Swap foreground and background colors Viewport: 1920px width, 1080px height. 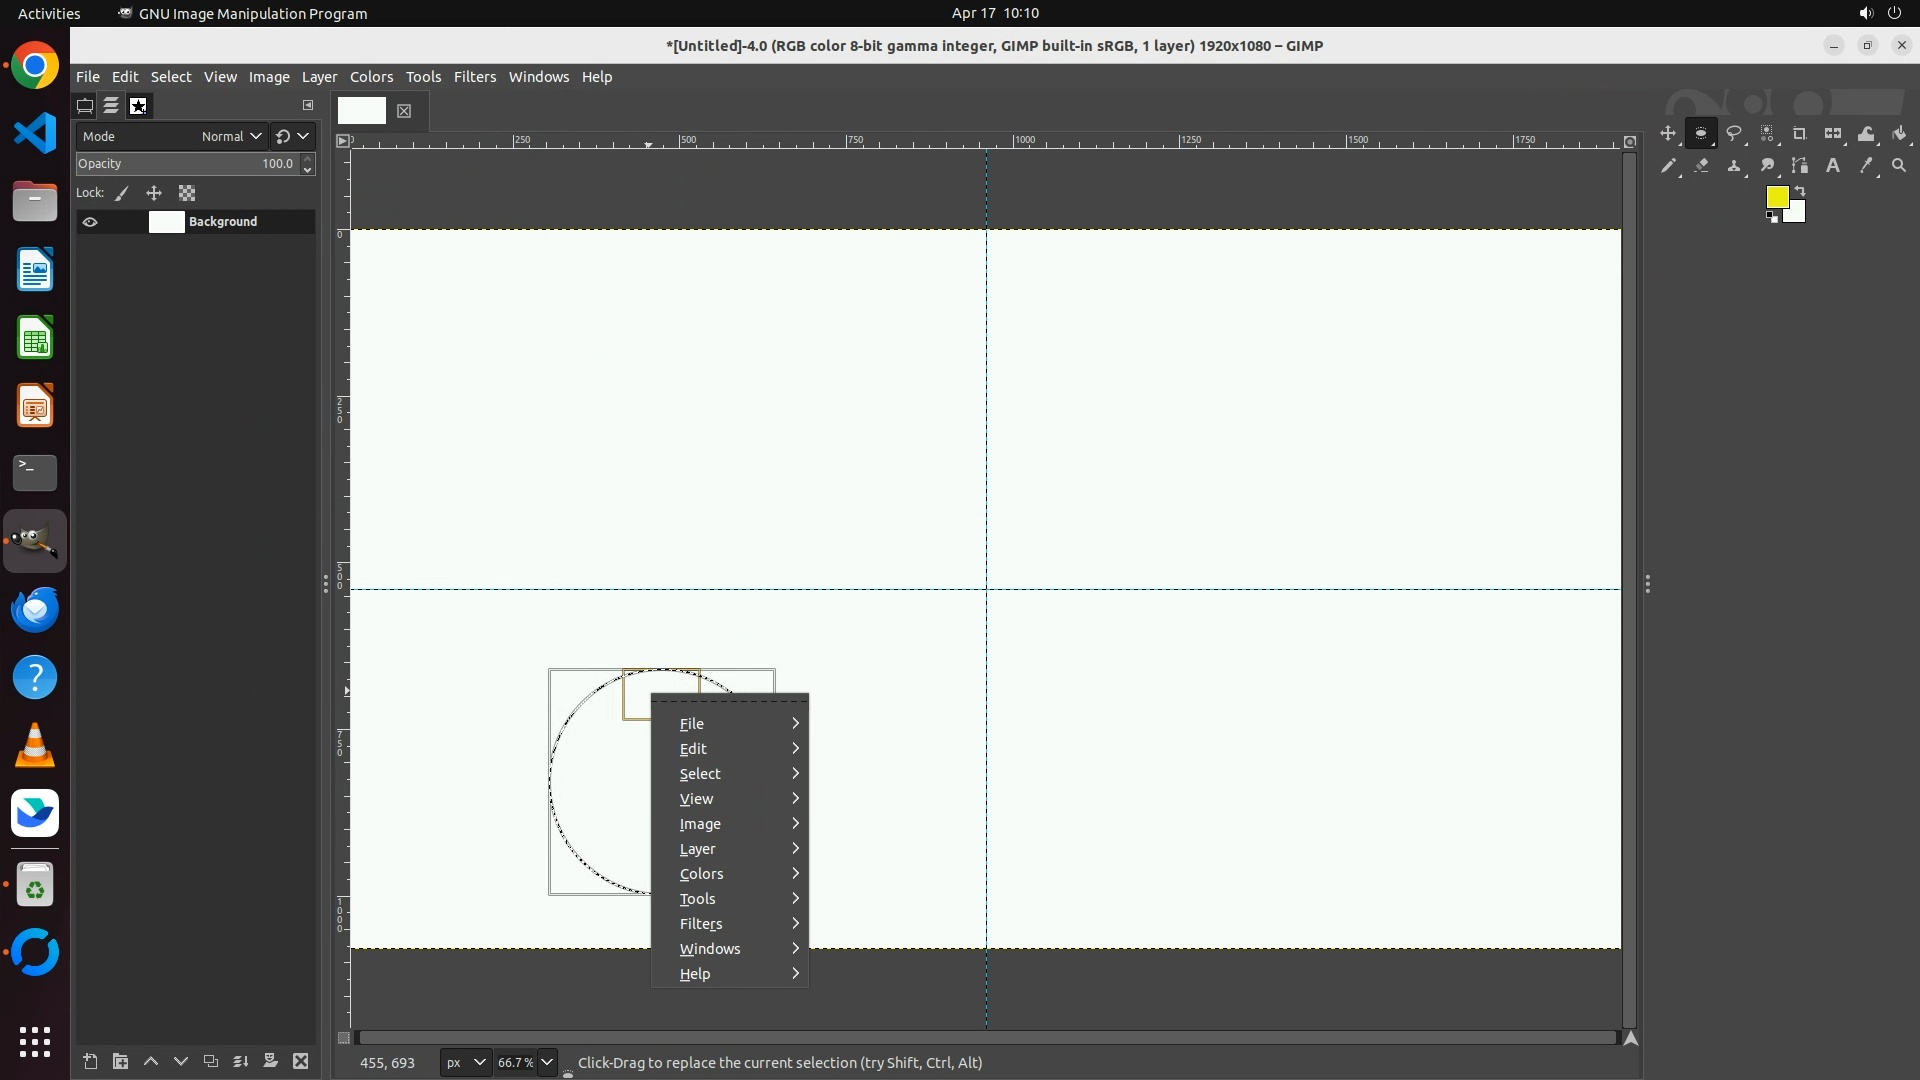[x=1800, y=190]
